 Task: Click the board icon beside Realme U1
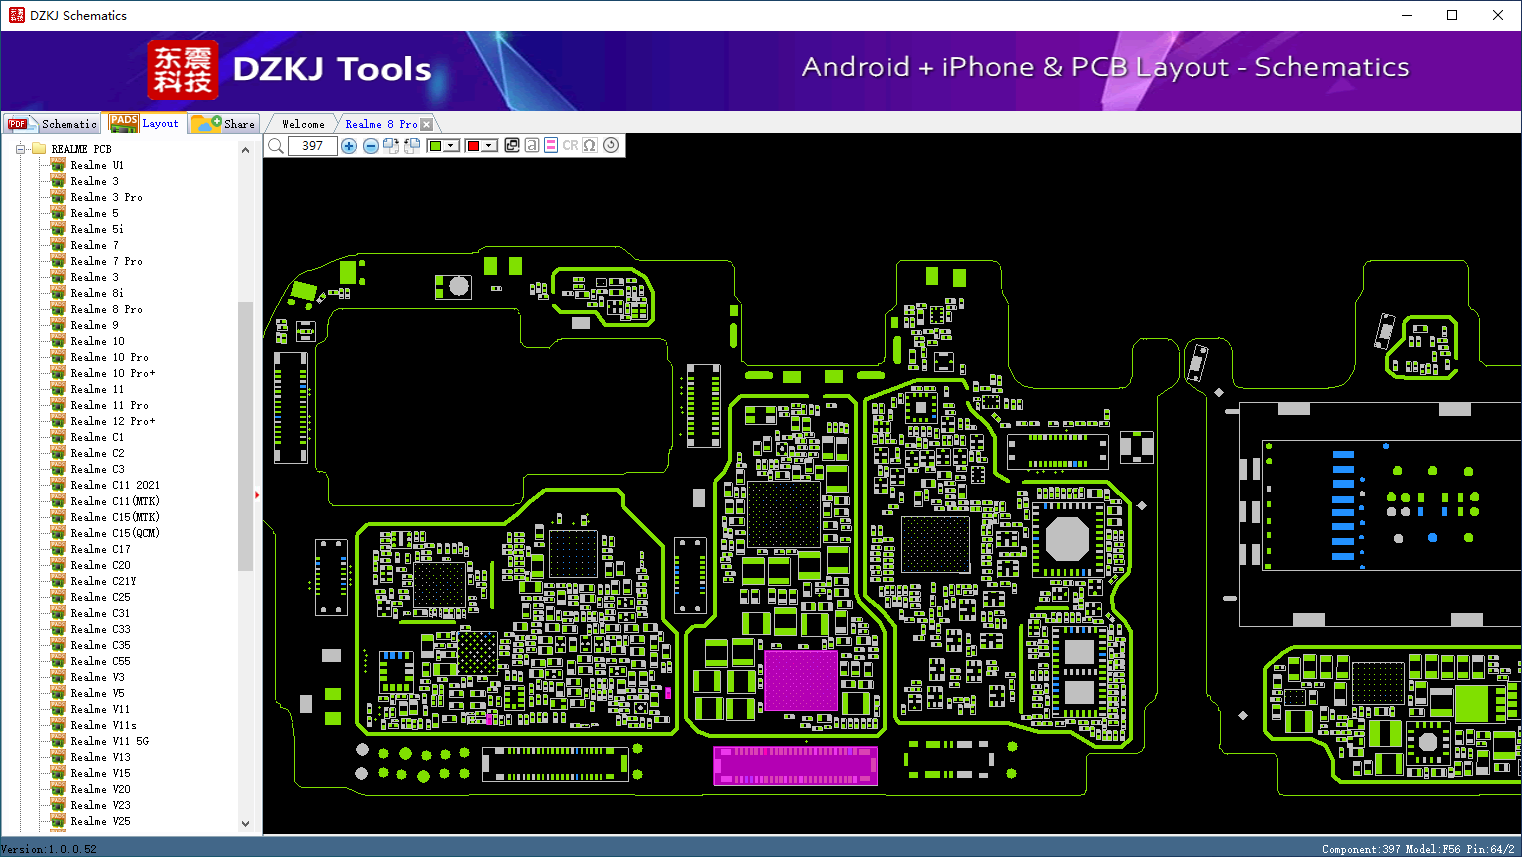point(58,165)
